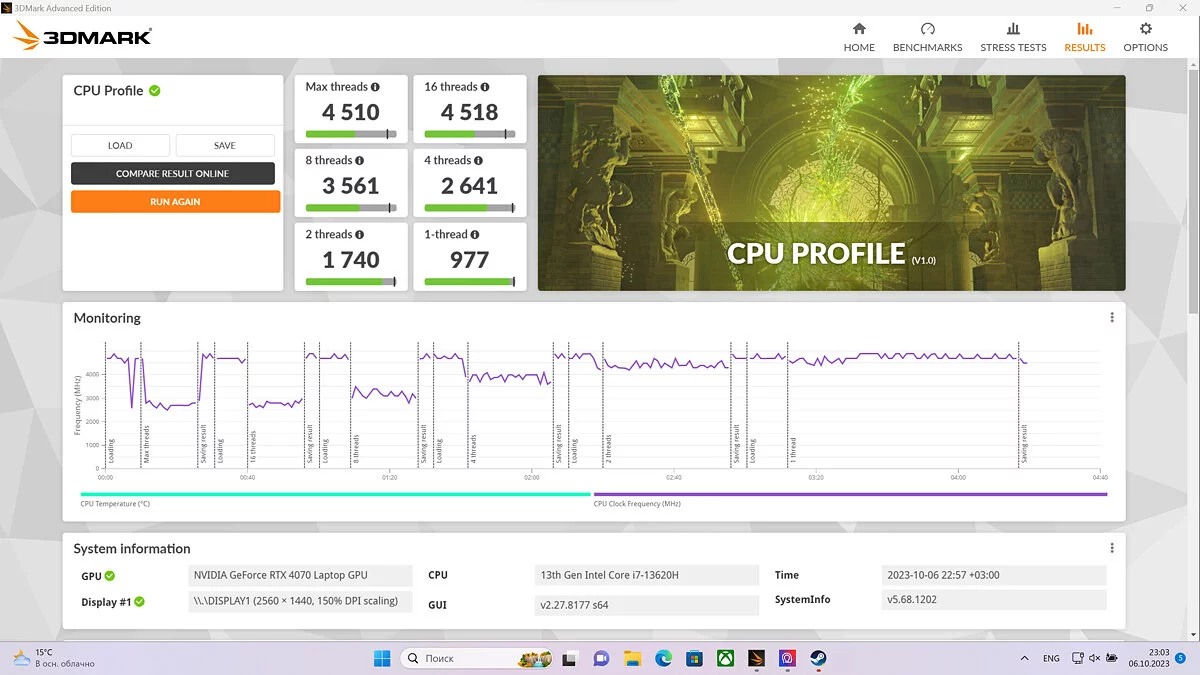Click the green check next to GPU
Viewport: 1200px width, 675px height.
click(x=110, y=576)
